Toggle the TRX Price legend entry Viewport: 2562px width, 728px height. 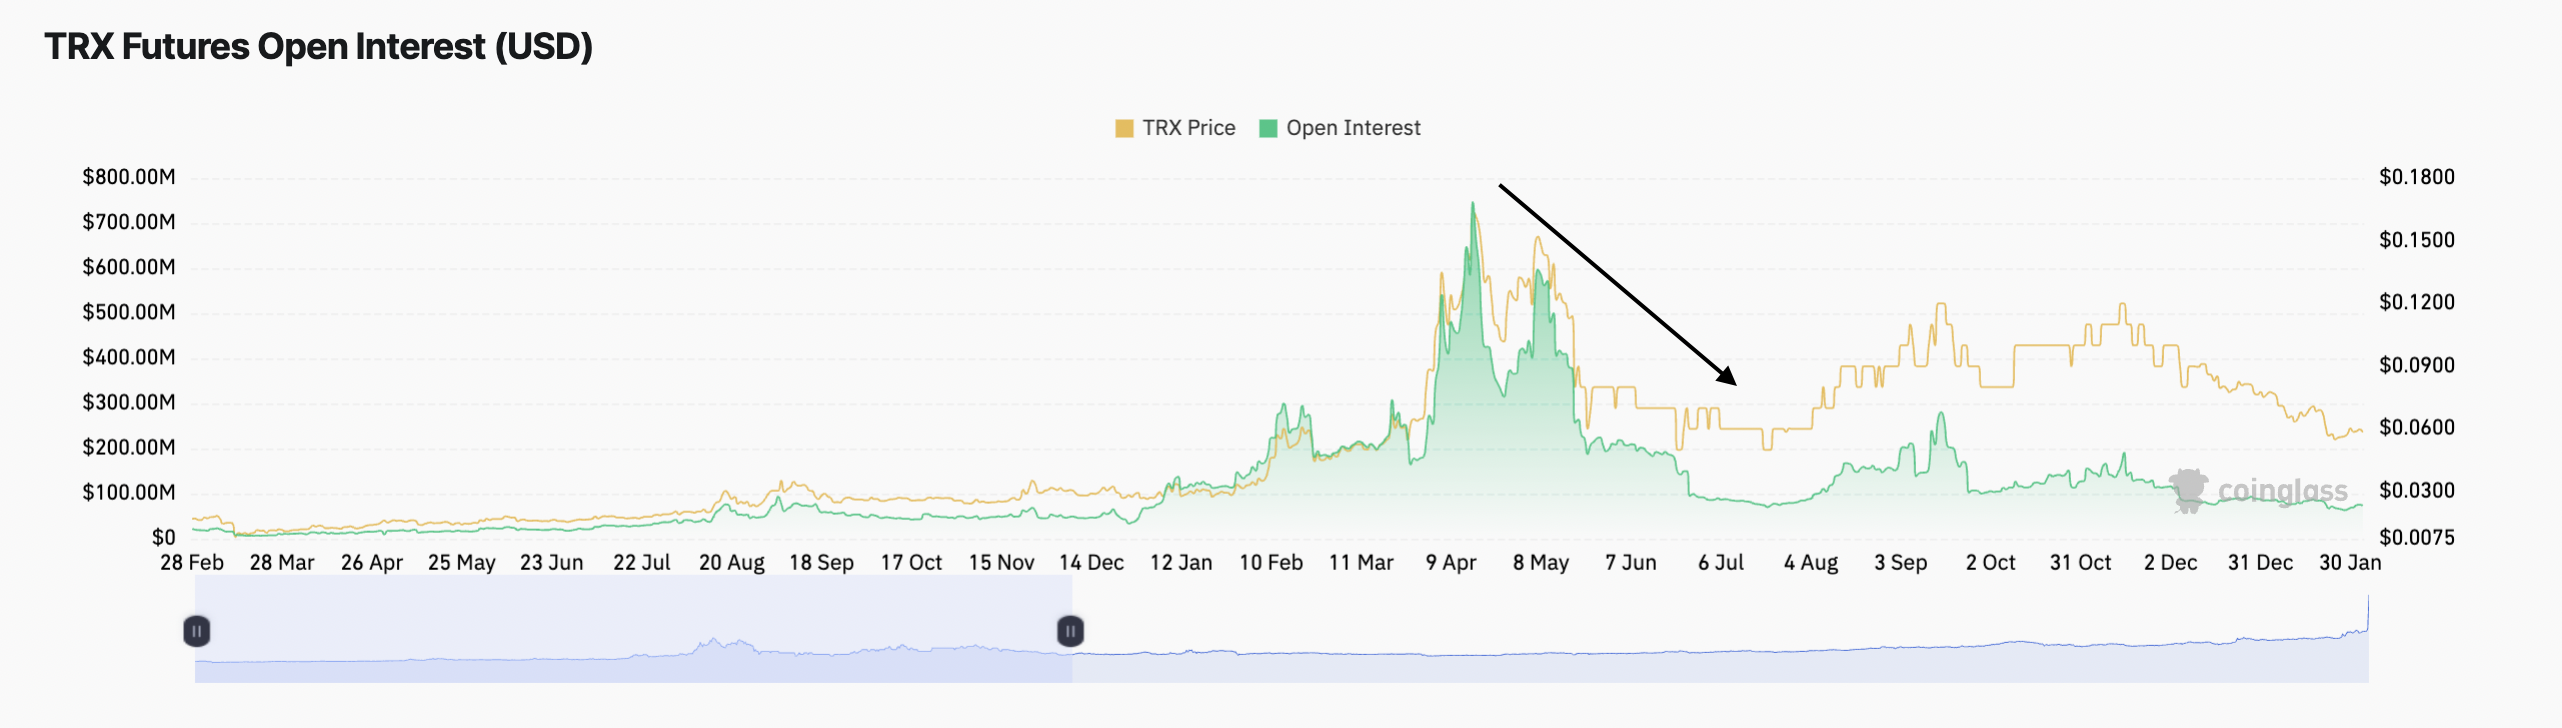click(x=1176, y=128)
